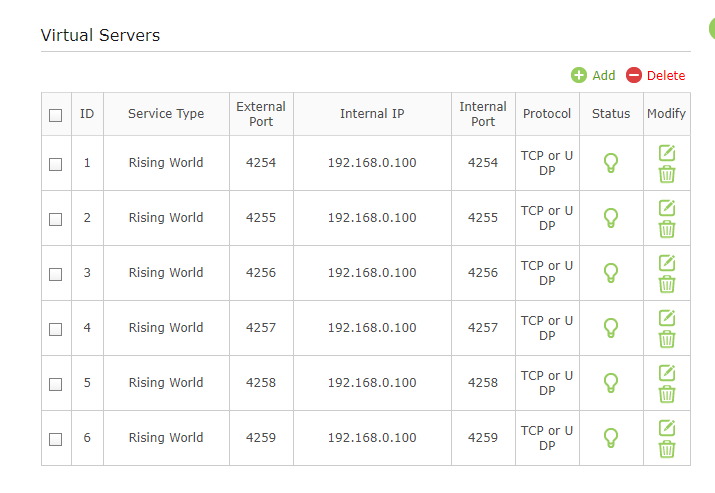Viewport: 715px width, 493px height.
Task: Check the box next to entry ID 6
Action: [56, 439]
